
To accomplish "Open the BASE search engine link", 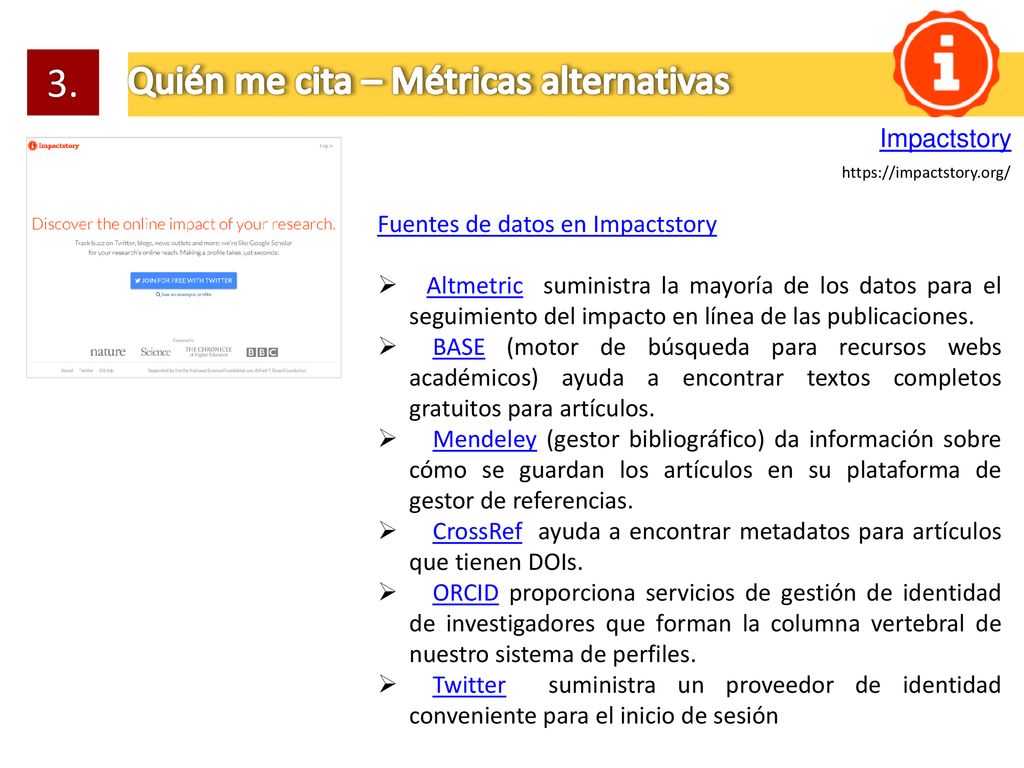I will pyautogui.click(x=458, y=347).
